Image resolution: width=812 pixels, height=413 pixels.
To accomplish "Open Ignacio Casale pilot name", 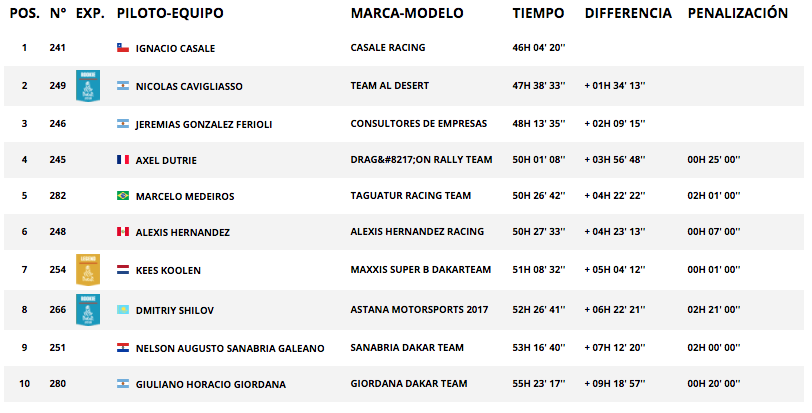I will pos(175,48).
